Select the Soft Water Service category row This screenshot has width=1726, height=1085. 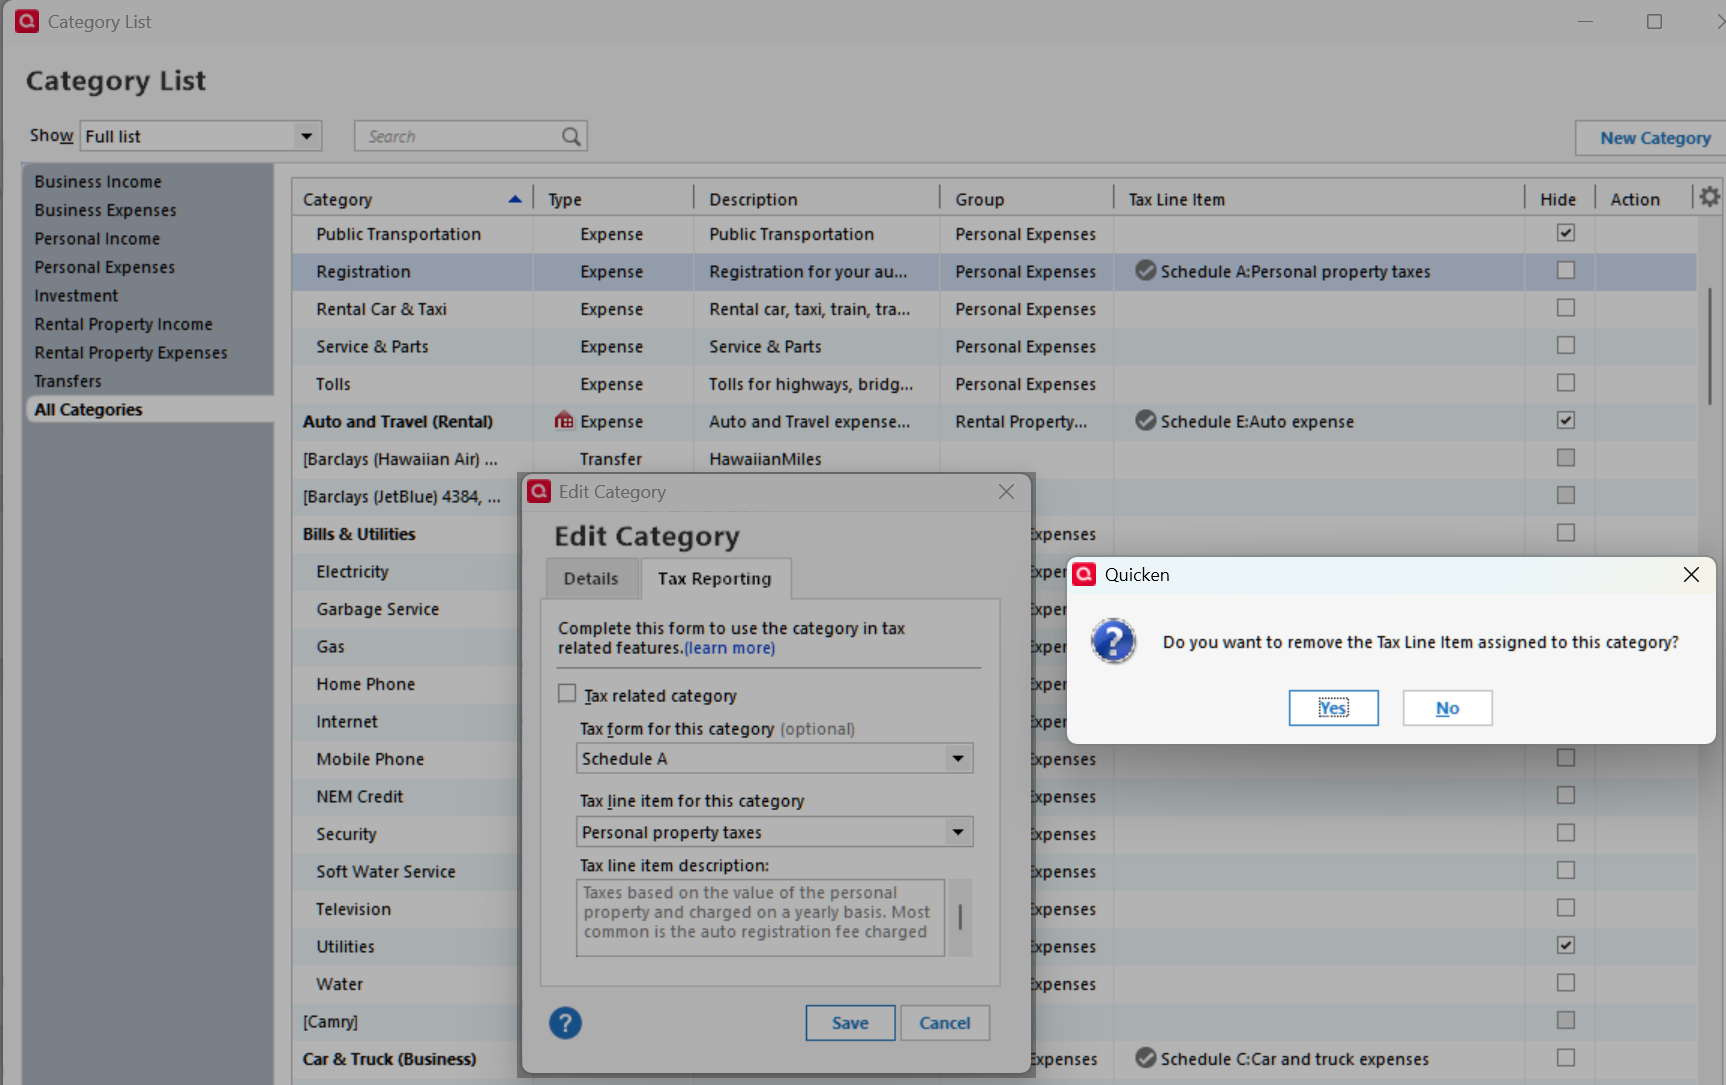tap(385, 871)
